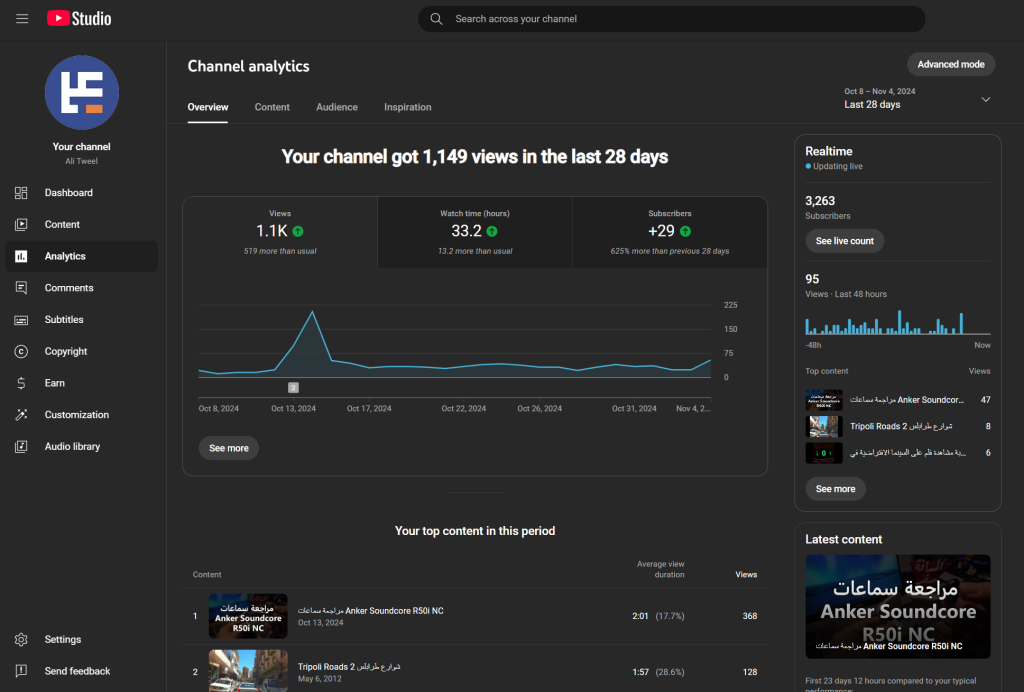1024x692 pixels.
Task: Open Dashboard from the sidebar
Action: point(82,193)
